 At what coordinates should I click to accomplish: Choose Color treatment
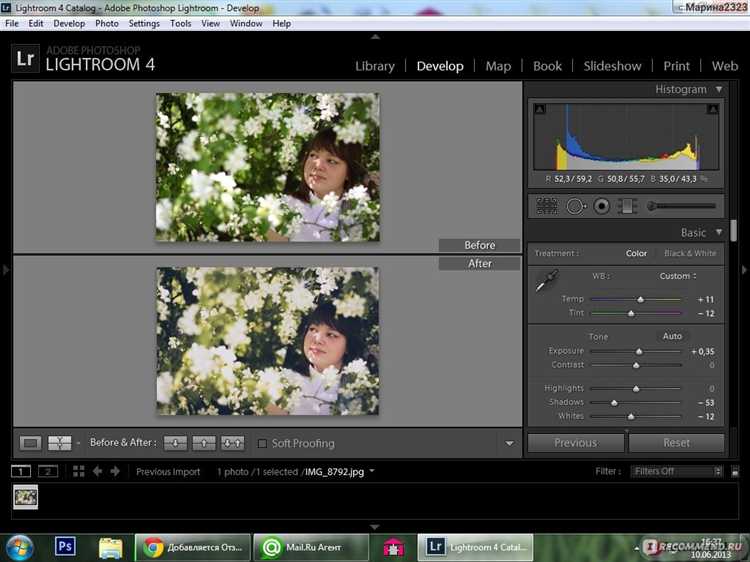pos(636,253)
